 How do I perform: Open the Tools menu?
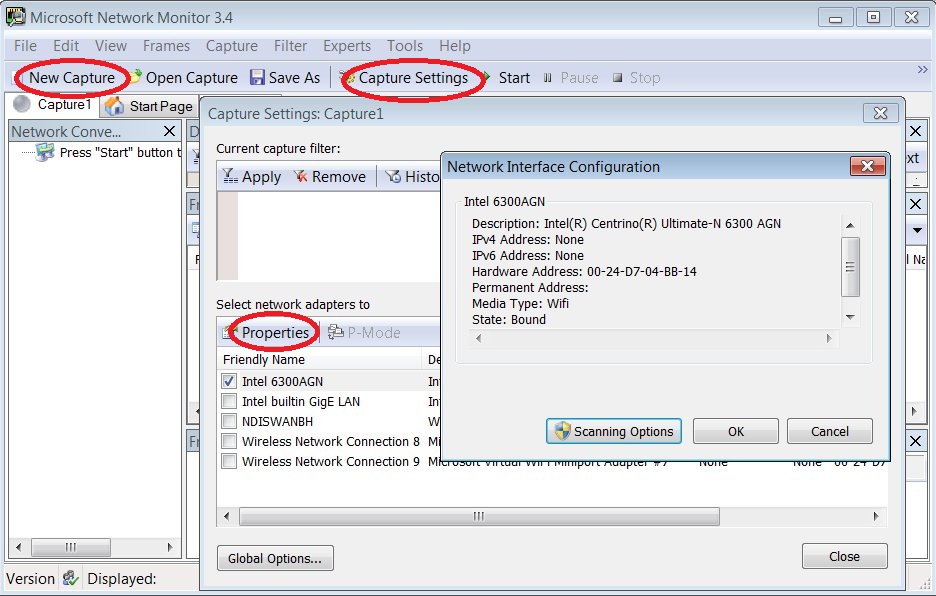pyautogui.click(x=405, y=46)
